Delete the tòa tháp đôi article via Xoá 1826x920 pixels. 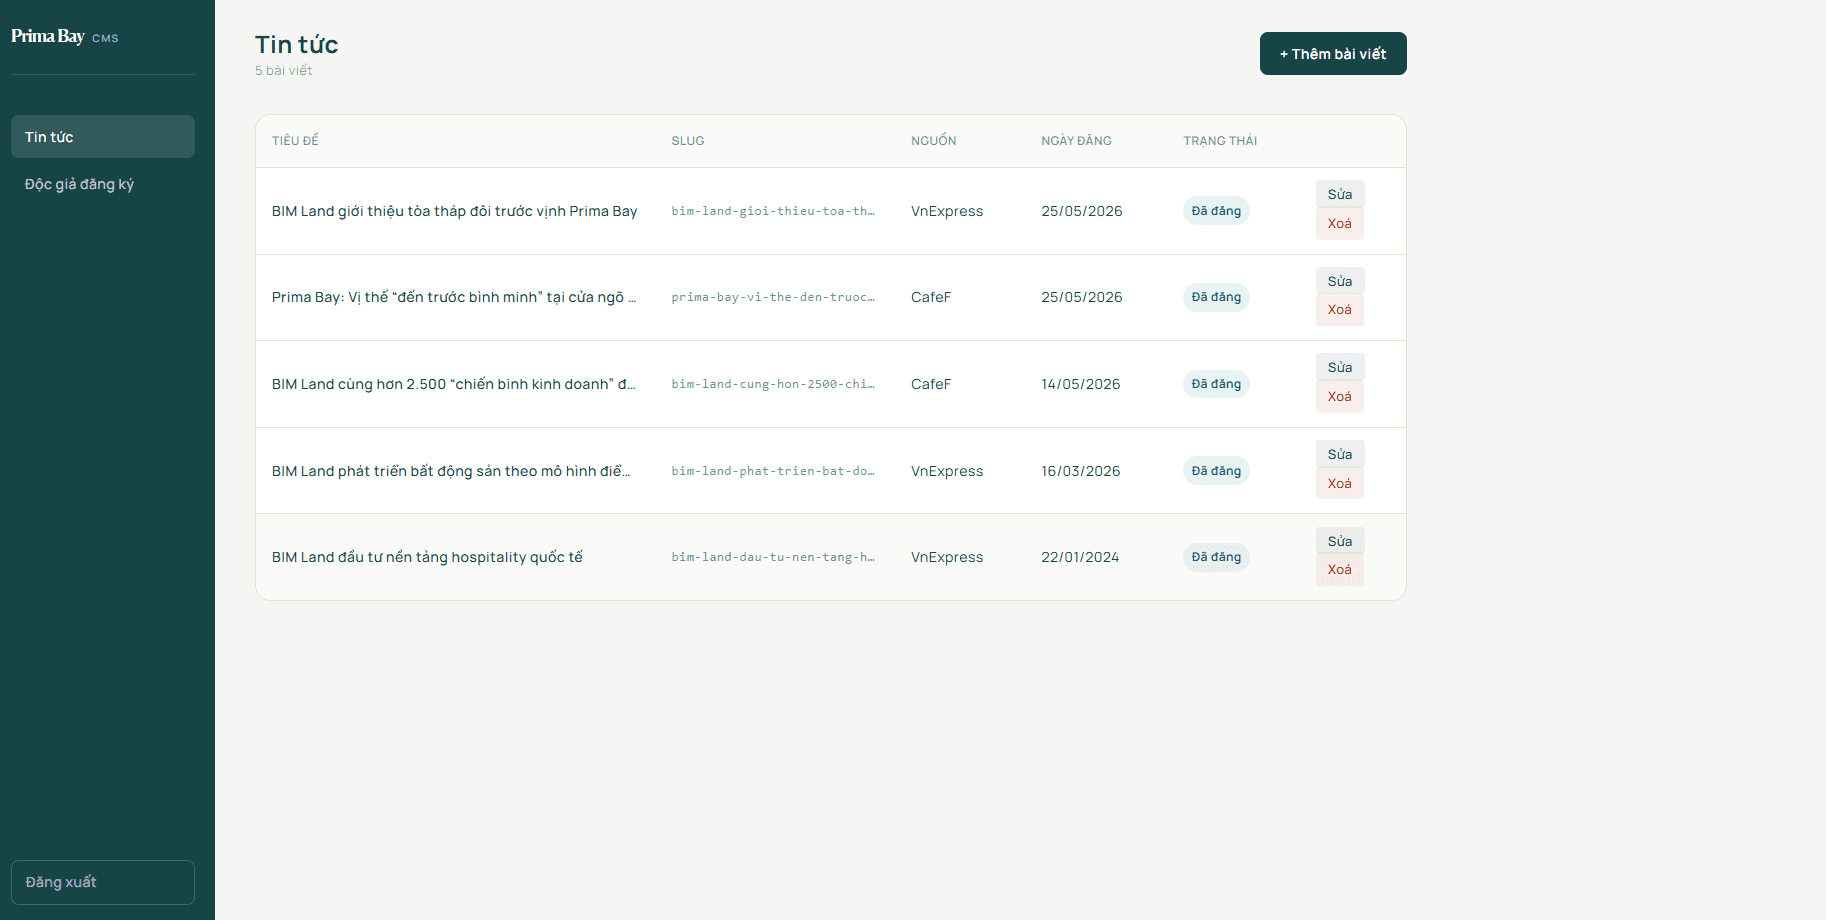click(1340, 224)
